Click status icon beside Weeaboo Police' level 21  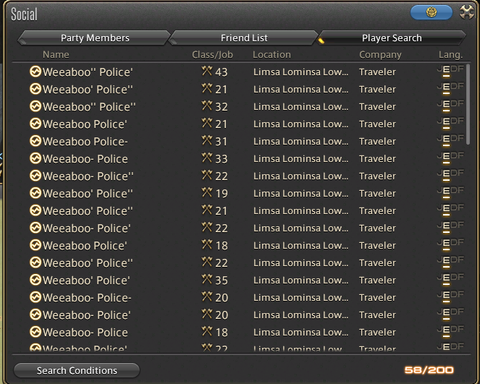click(35, 123)
